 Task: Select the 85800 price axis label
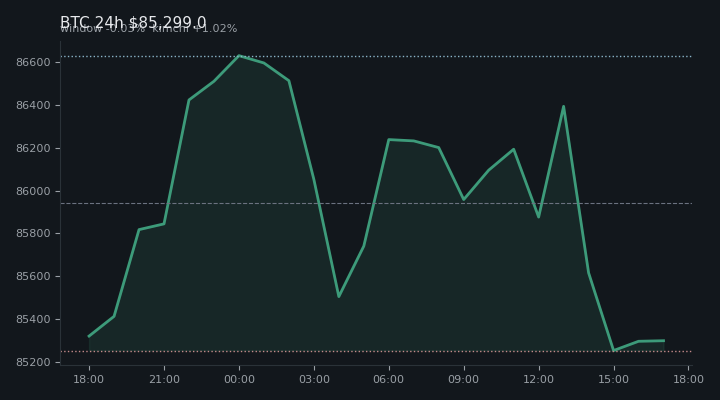click(x=33, y=233)
